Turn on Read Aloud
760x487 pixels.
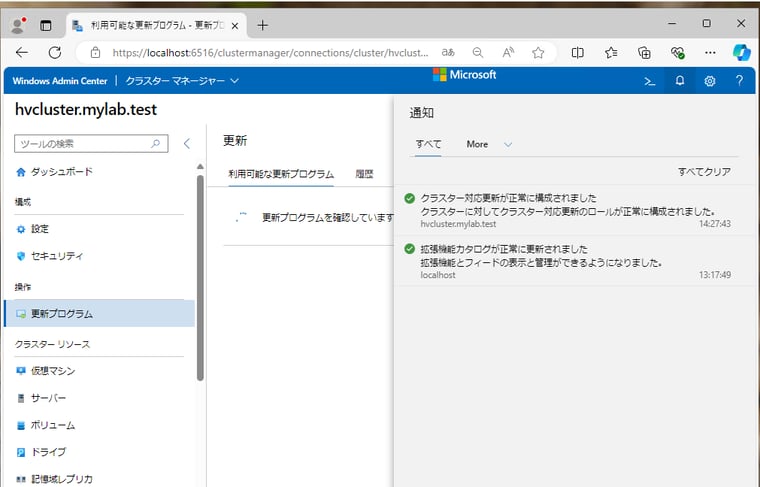[508, 52]
